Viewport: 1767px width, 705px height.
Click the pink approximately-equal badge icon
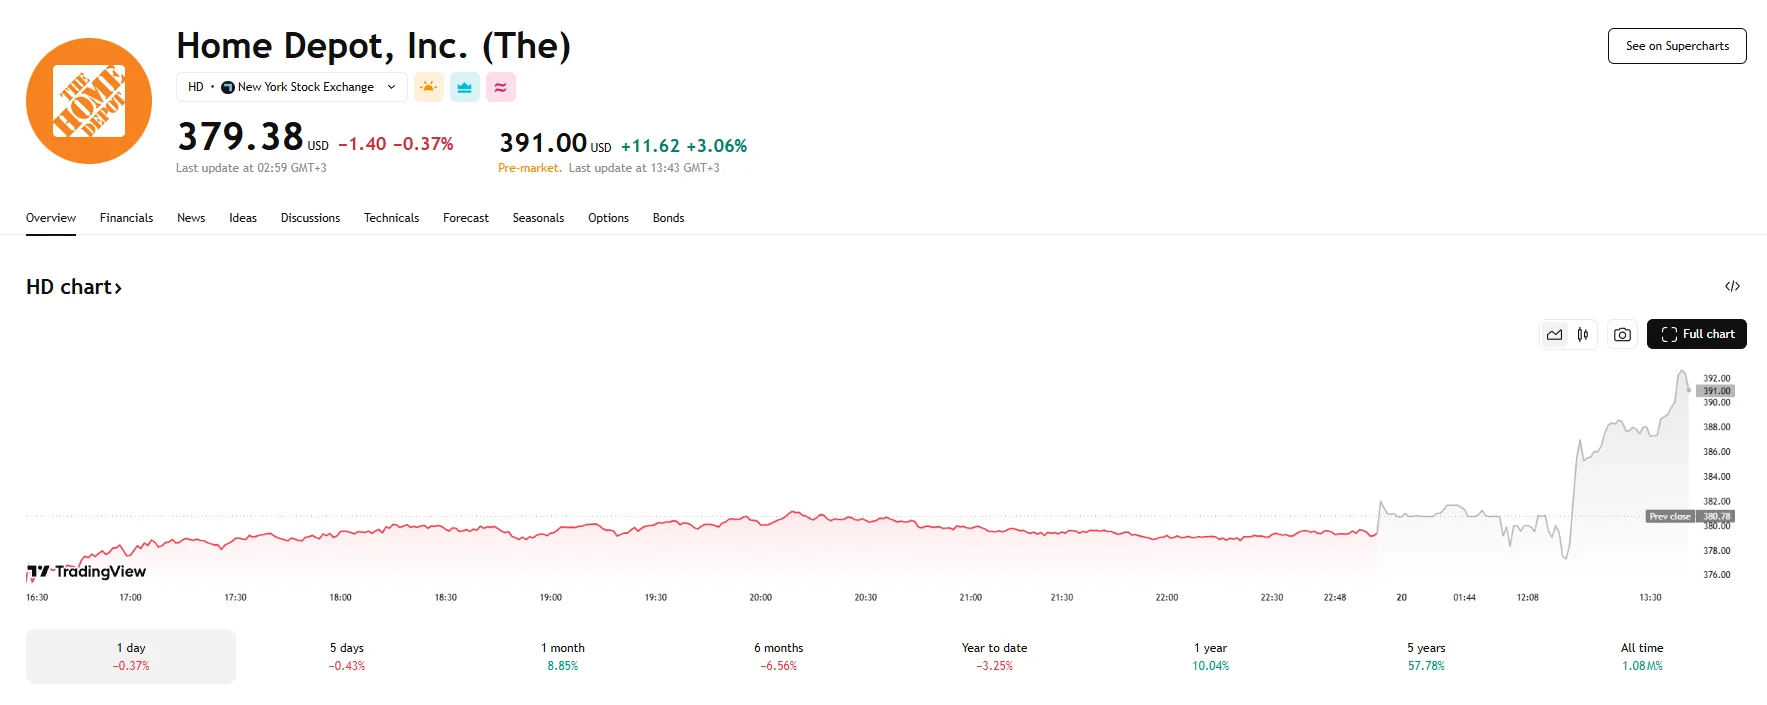500,87
